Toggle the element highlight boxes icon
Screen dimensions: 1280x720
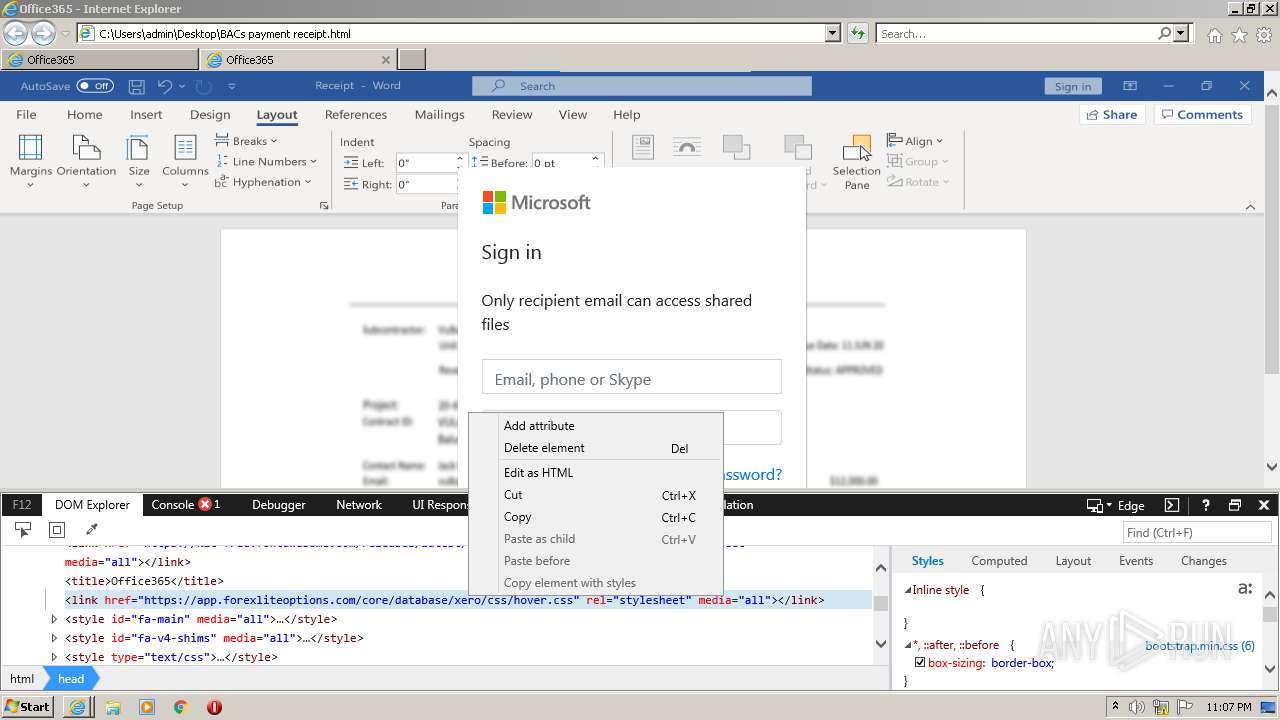coord(57,530)
